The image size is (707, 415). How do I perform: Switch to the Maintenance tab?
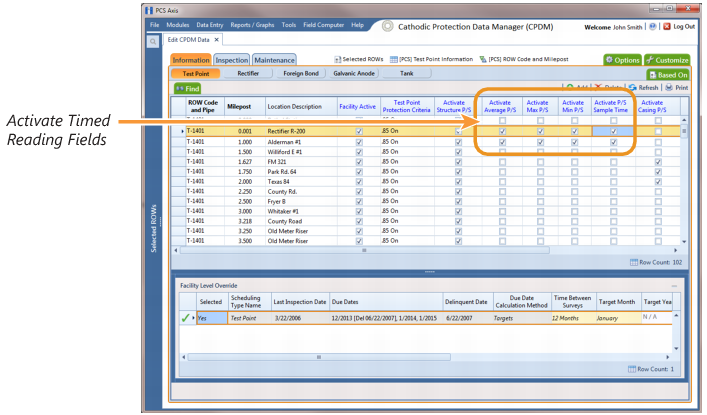tap(274, 60)
